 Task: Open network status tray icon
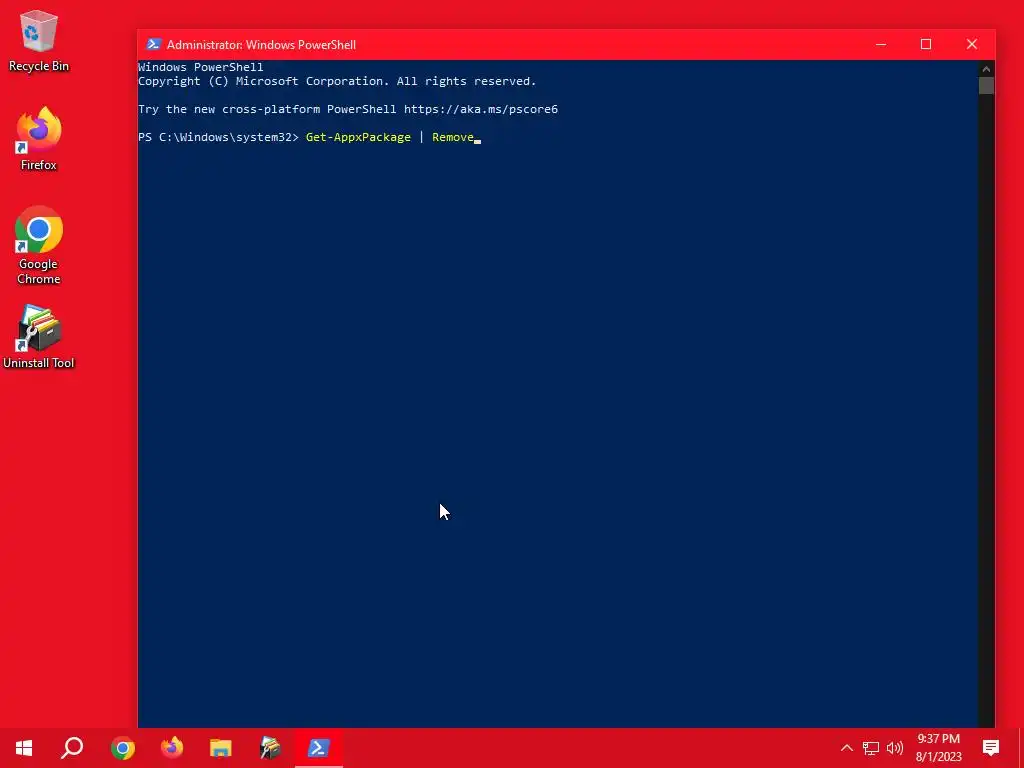click(871, 748)
